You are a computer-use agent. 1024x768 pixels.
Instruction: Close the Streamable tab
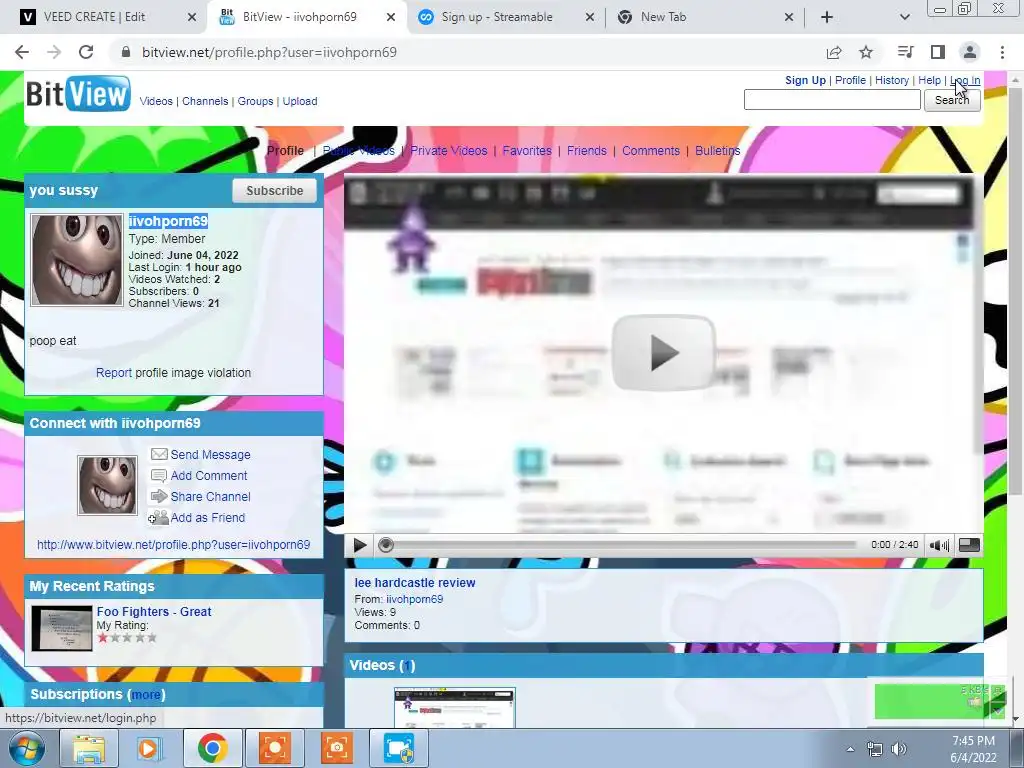pyautogui.click(x=590, y=17)
